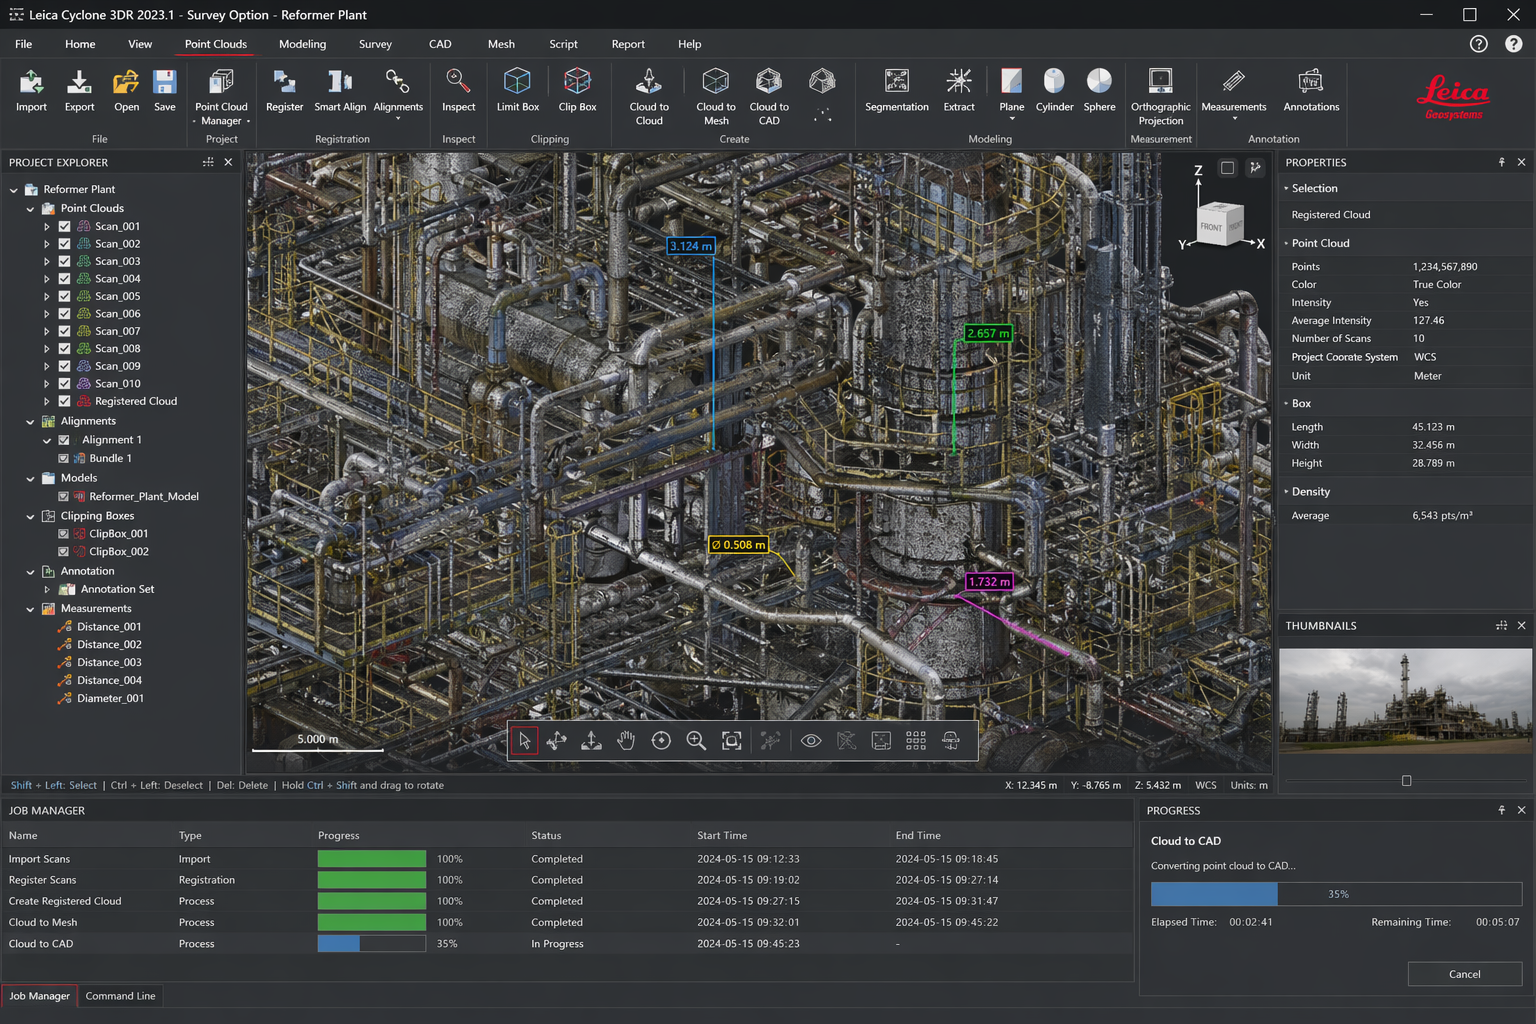The image size is (1536, 1024).
Task: Click the Export icon in the ribbon
Action: point(79,90)
